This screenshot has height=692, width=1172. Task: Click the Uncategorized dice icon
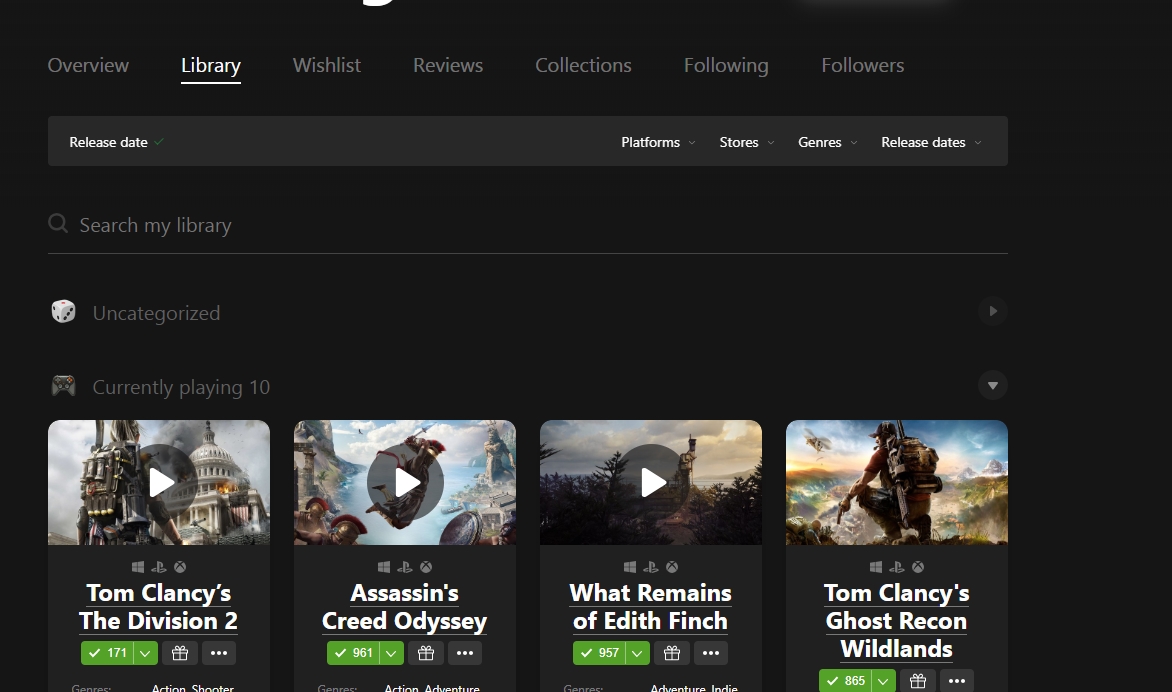[x=64, y=311]
